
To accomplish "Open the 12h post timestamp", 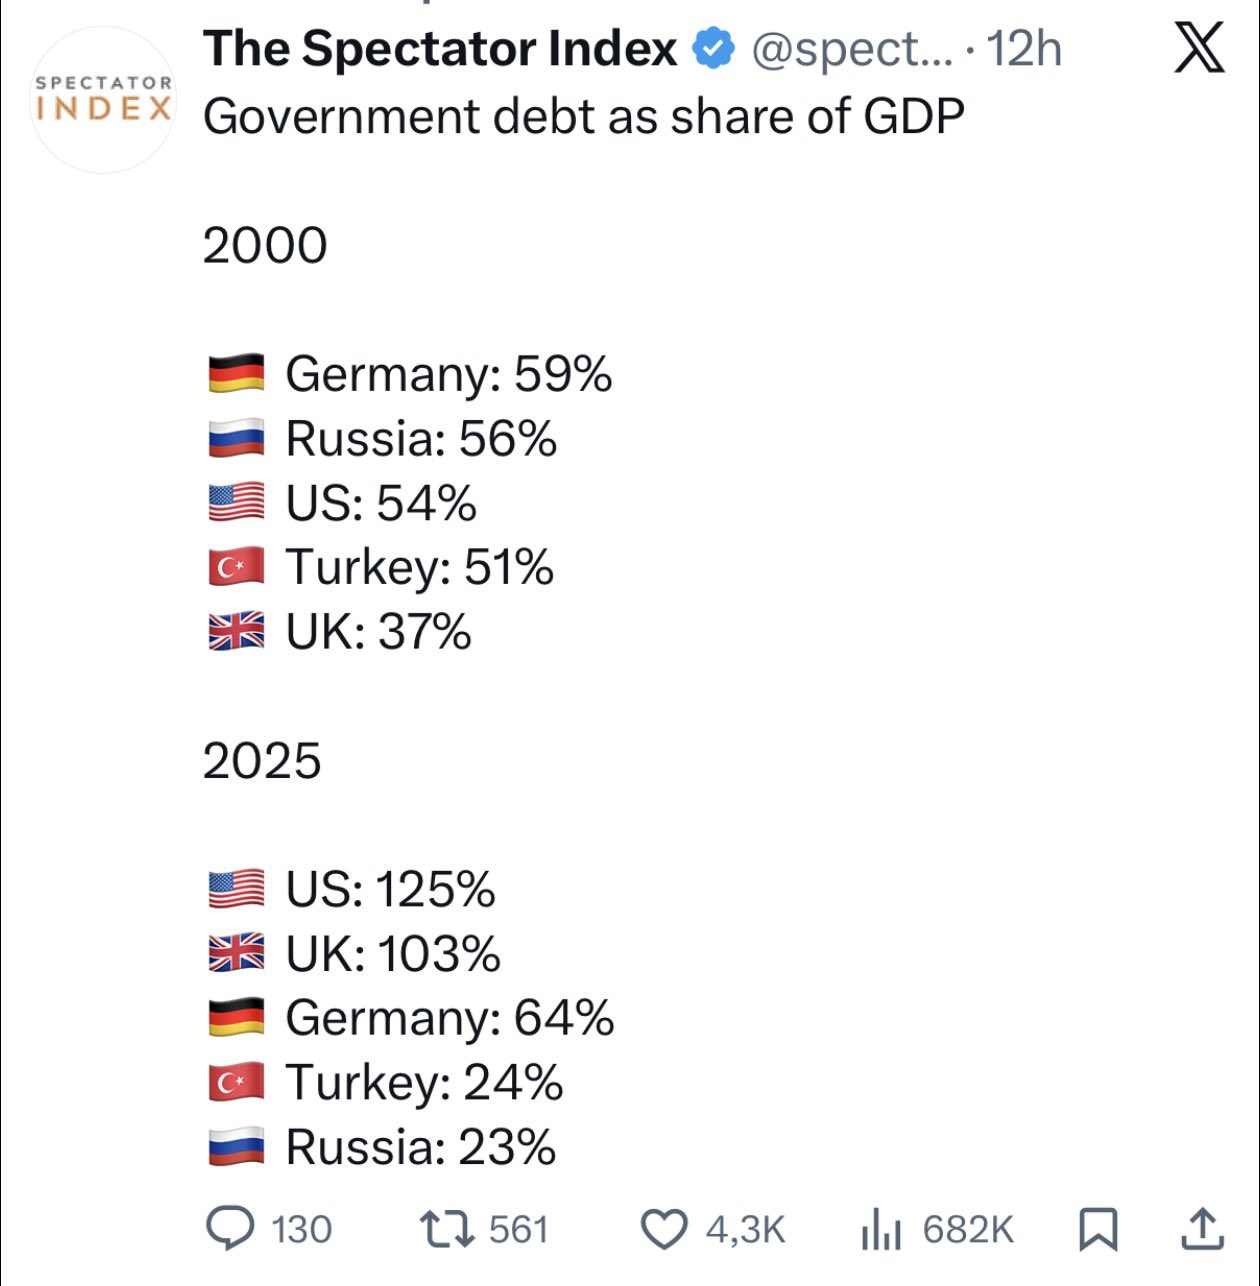I will [1024, 48].
